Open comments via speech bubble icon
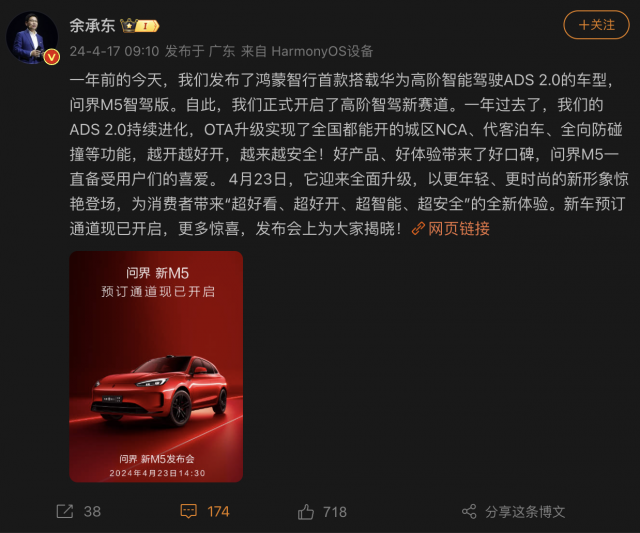The image size is (640, 533). pos(189,511)
